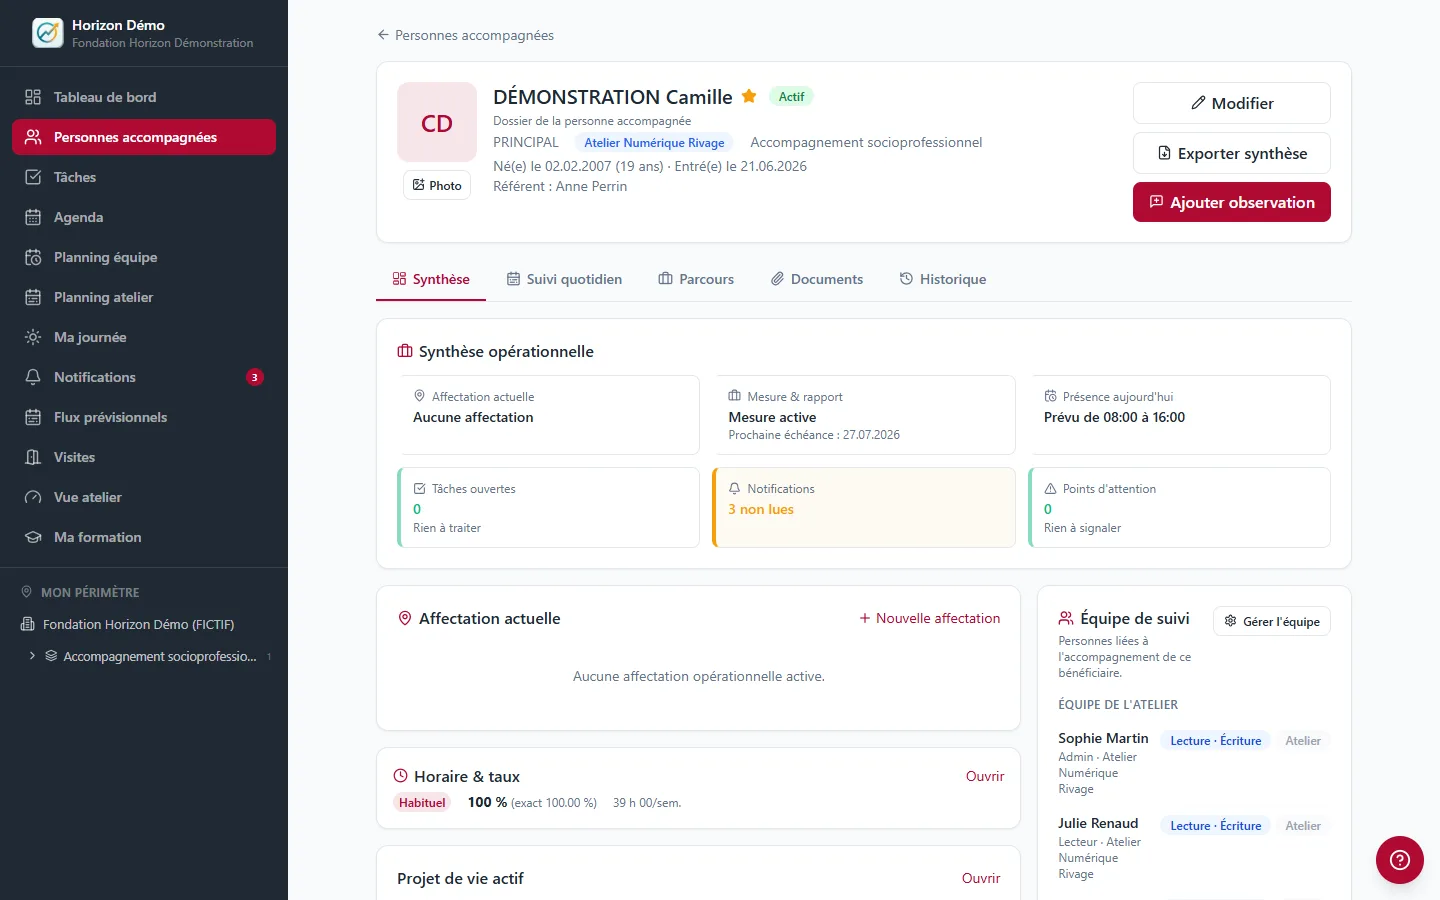Screen dimensions: 1440x900
Task: Click Nouvelle affectation link
Action: click(x=929, y=618)
